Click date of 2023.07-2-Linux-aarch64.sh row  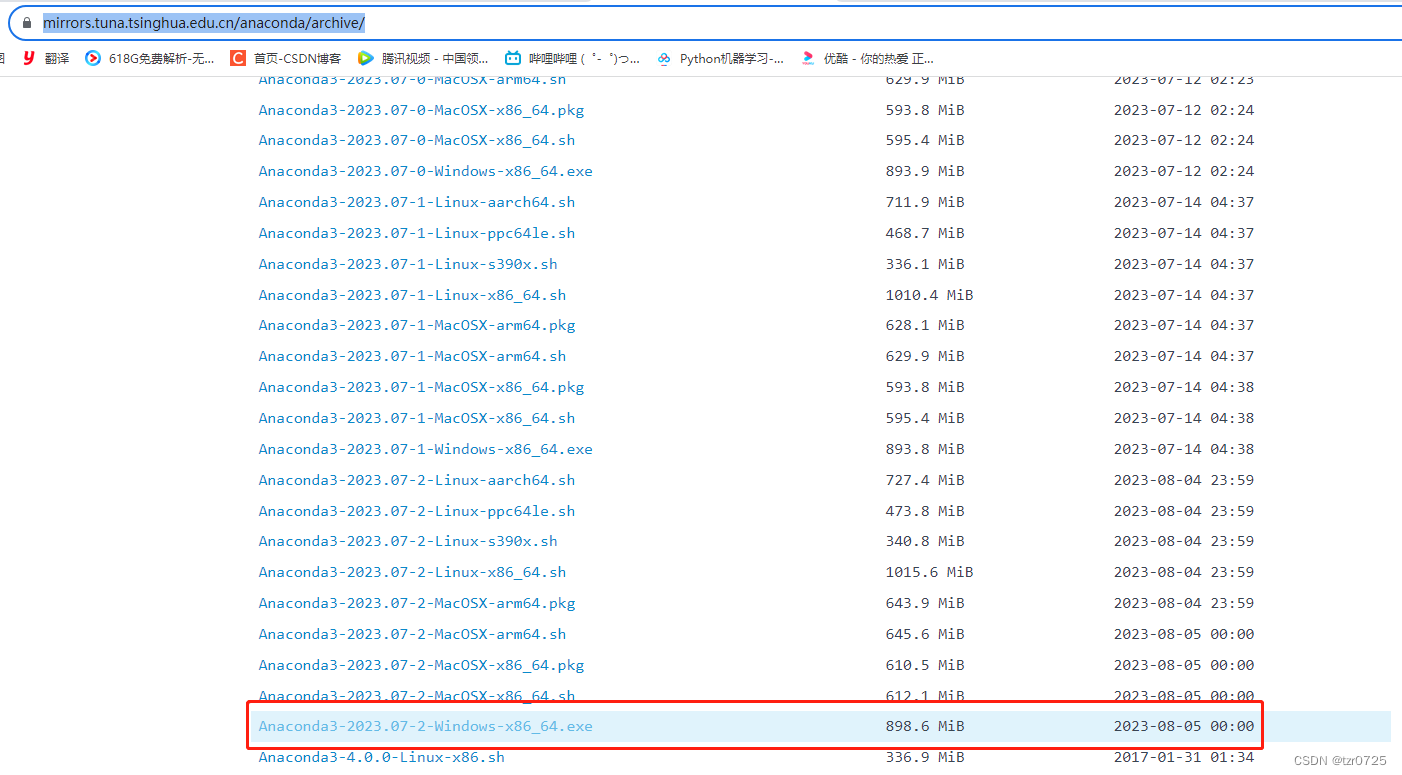(1184, 480)
